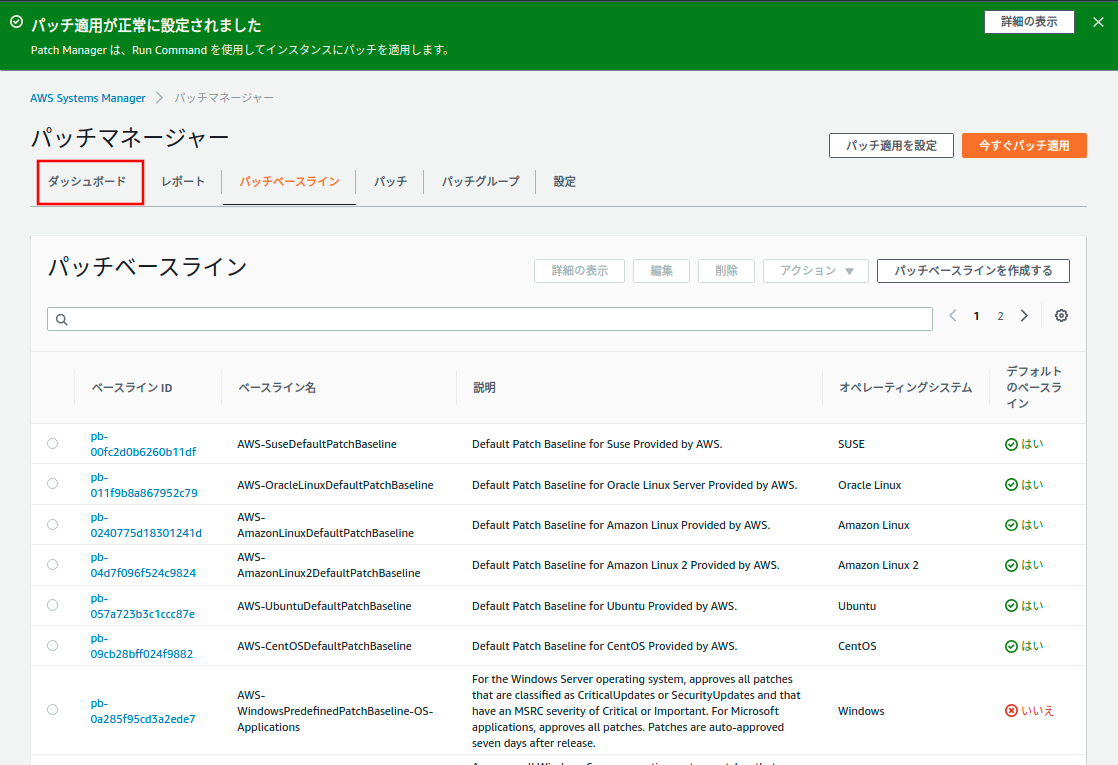Open the アクション dropdown menu
This screenshot has width=1118, height=765.
[816, 271]
